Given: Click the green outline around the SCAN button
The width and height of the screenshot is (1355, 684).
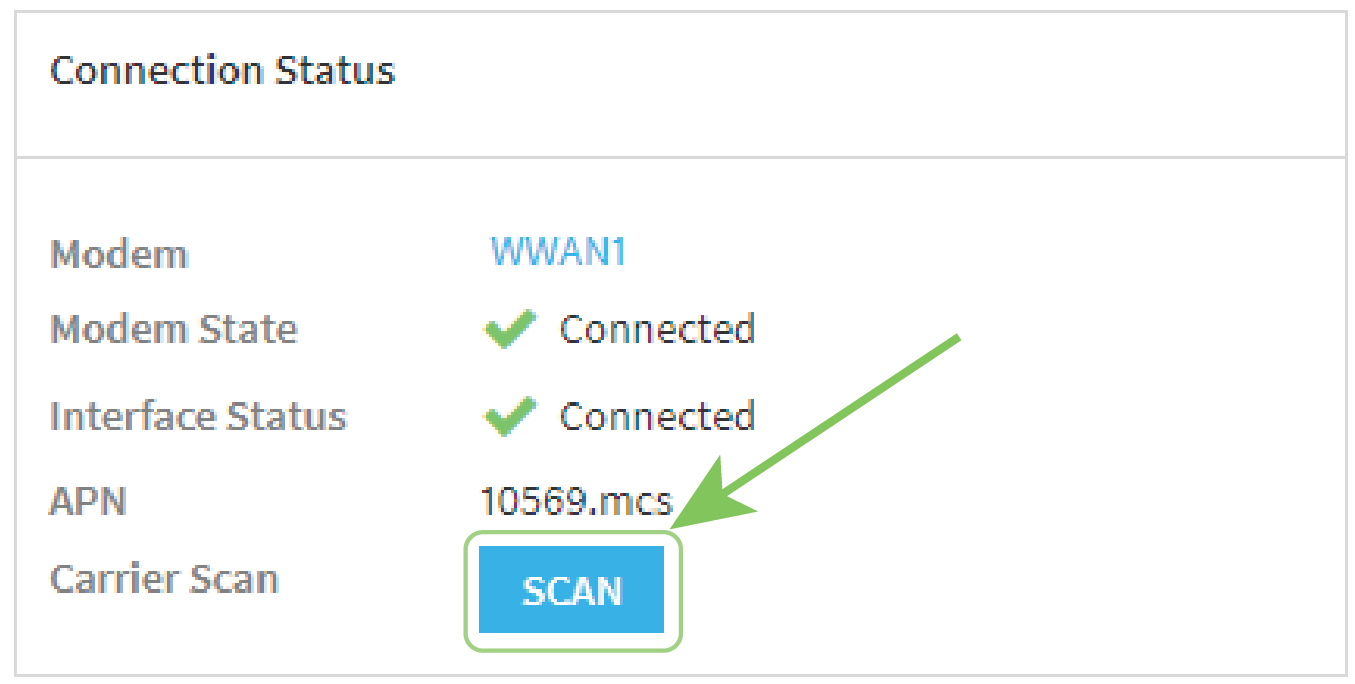Looking at the screenshot, I should [x=467, y=590].
